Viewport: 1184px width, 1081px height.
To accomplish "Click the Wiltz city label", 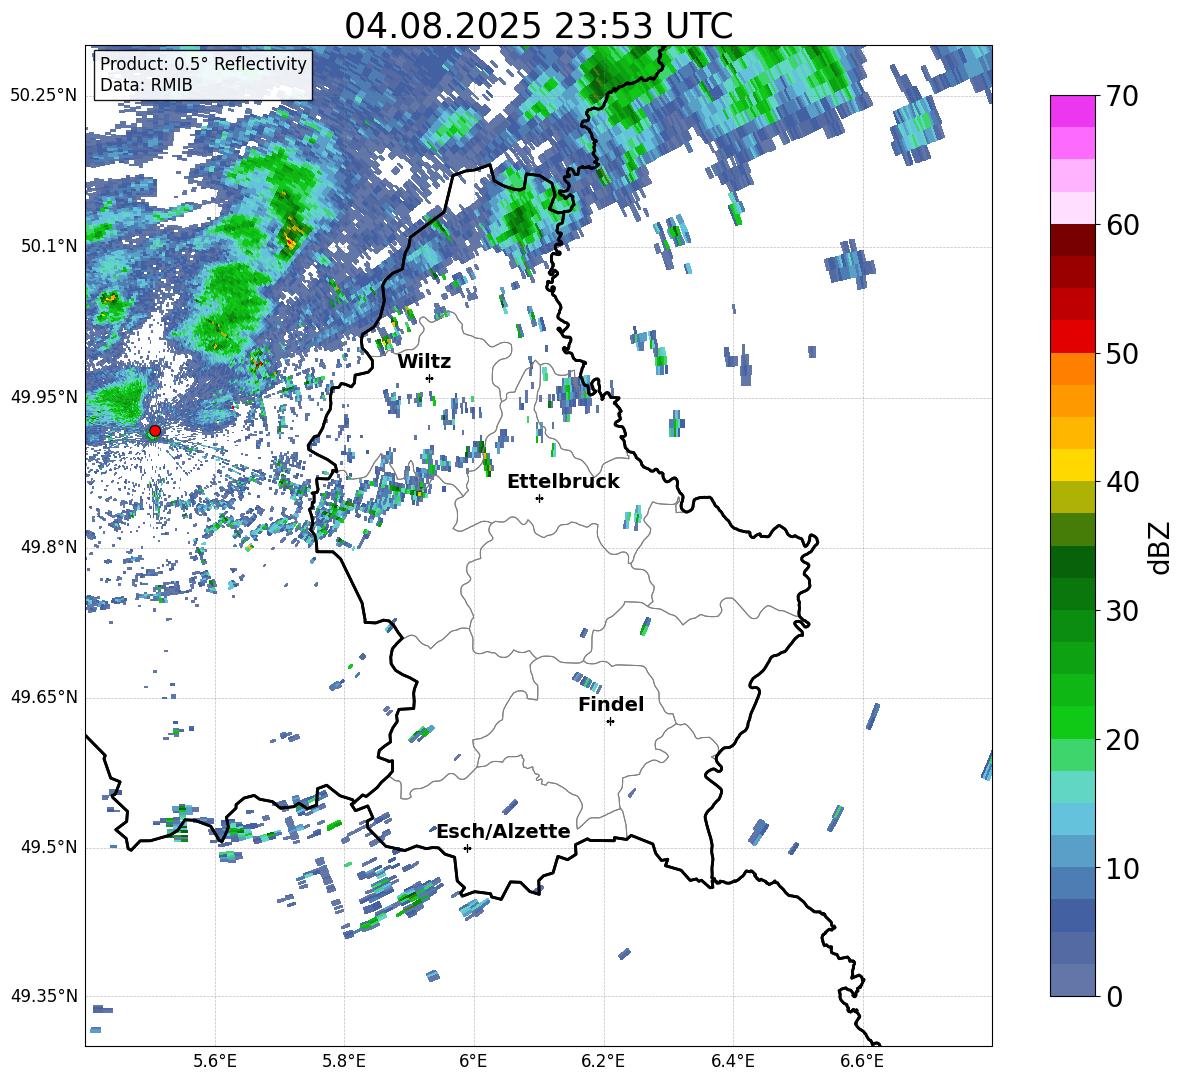I will (424, 362).
